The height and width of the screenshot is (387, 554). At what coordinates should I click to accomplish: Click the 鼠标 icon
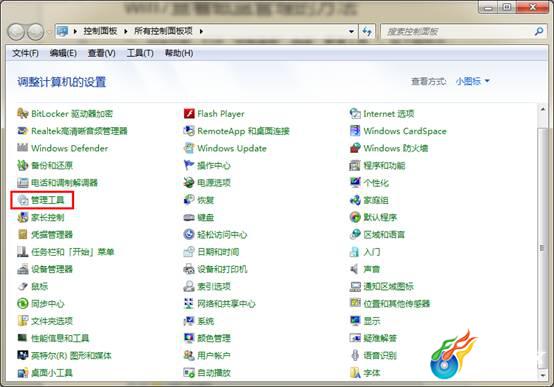(23, 286)
